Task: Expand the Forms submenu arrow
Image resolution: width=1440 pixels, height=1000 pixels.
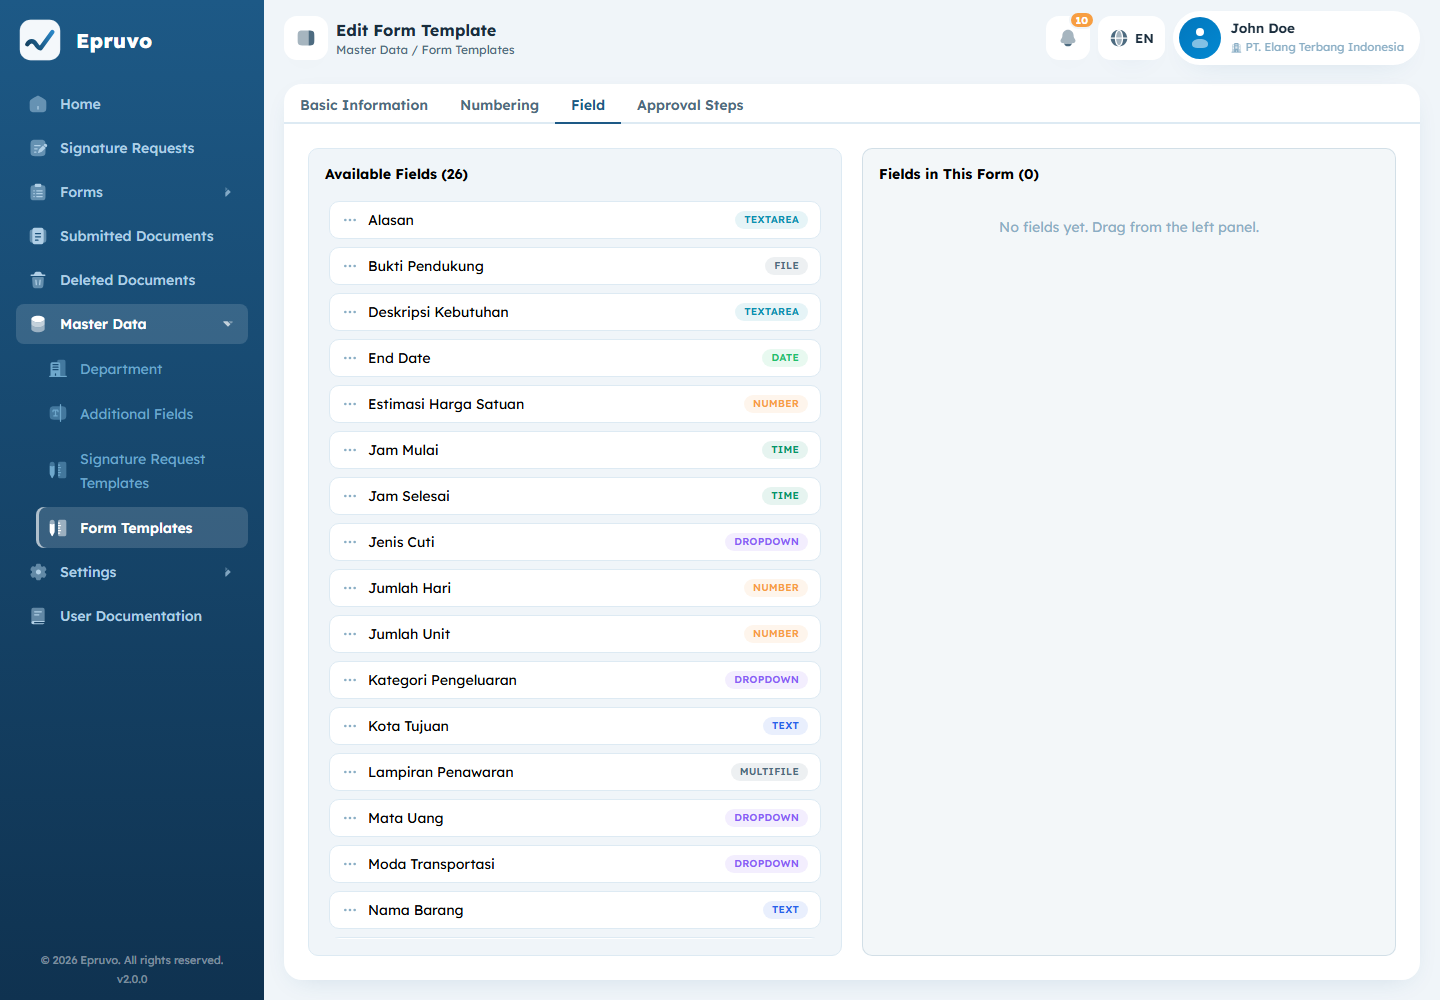Action: (228, 192)
